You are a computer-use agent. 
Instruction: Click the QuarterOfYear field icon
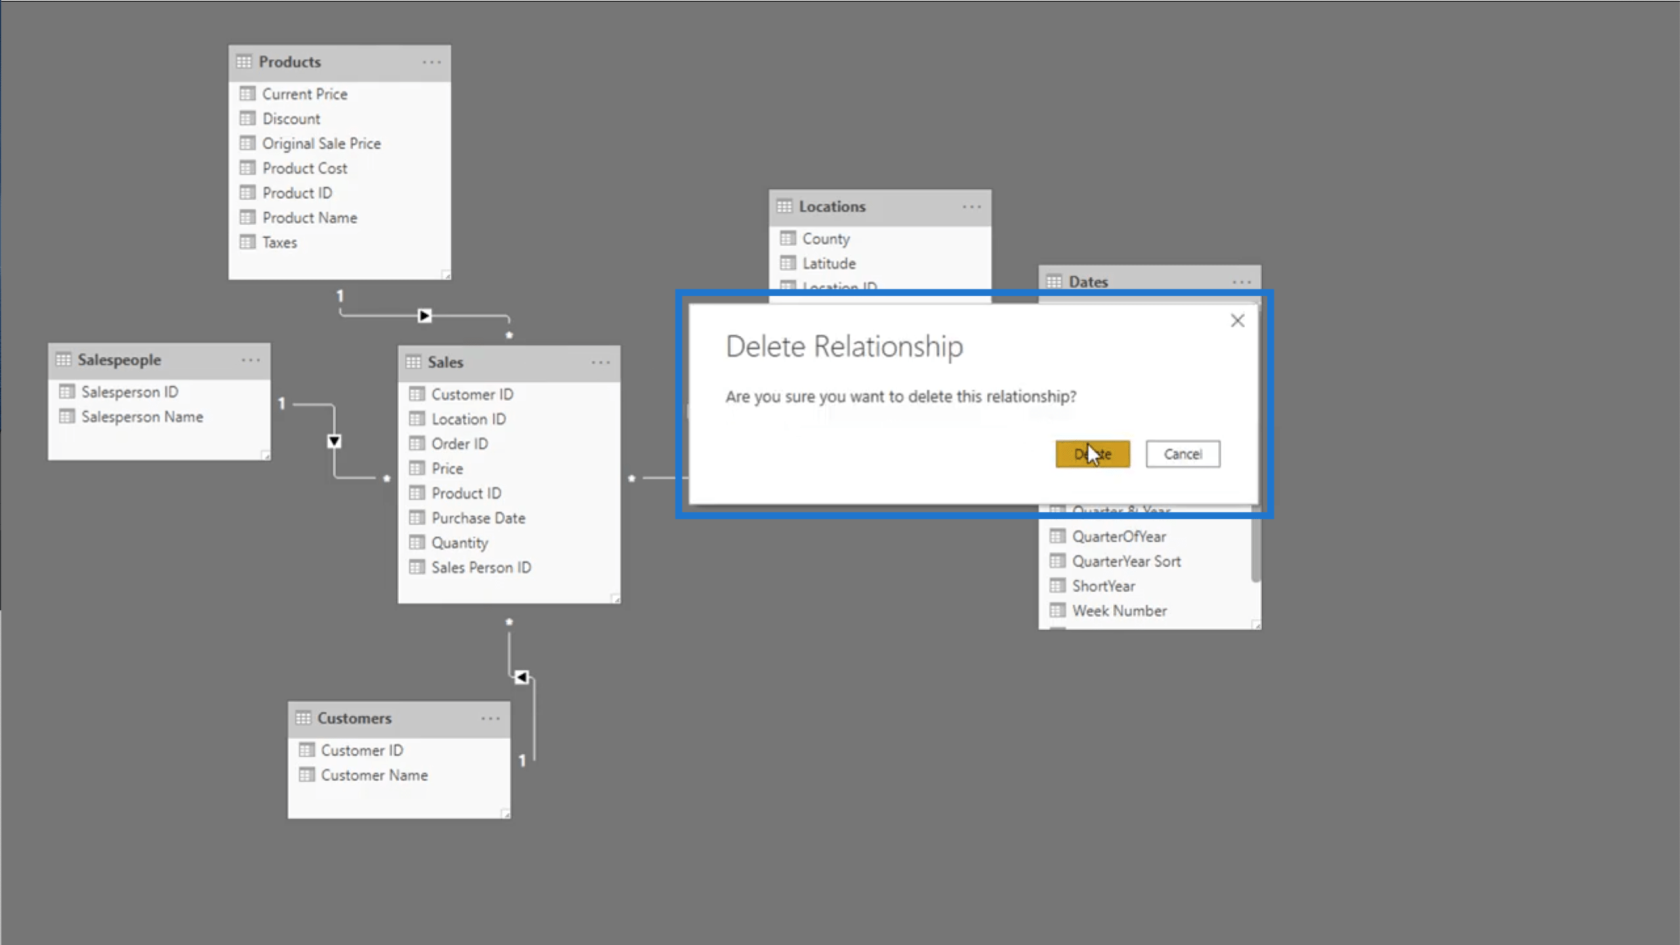[x=1057, y=537]
